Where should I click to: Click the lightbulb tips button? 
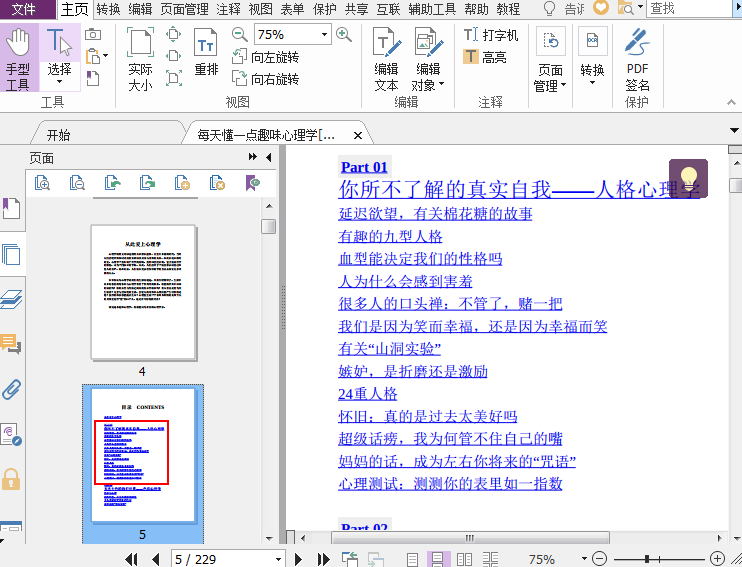tap(689, 178)
